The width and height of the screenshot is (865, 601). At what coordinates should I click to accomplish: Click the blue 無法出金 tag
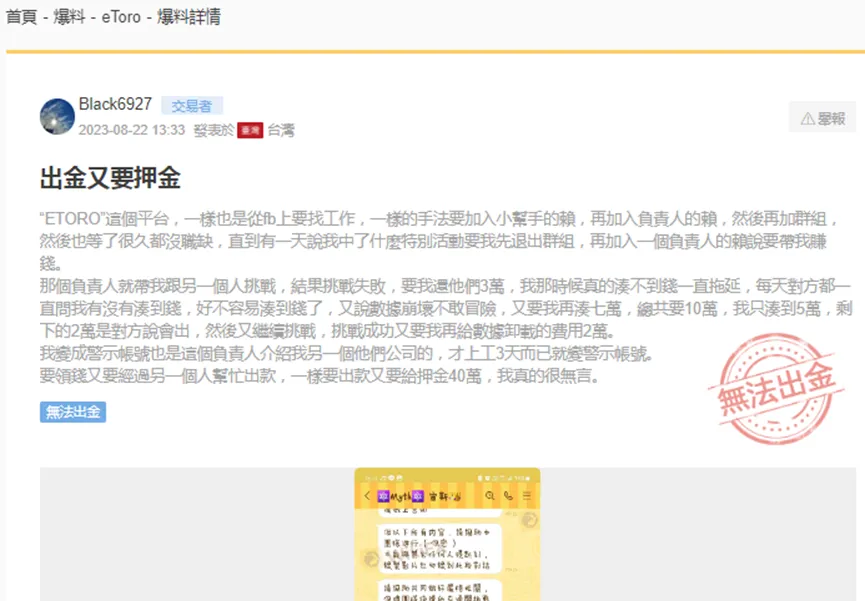coord(73,412)
